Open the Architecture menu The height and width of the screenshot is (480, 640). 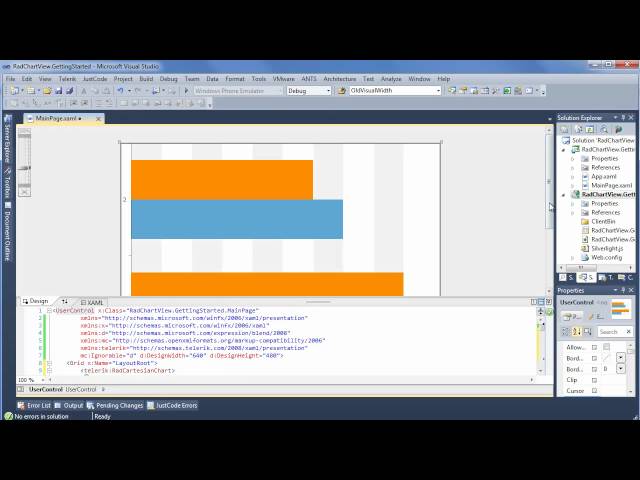[x=340, y=79]
